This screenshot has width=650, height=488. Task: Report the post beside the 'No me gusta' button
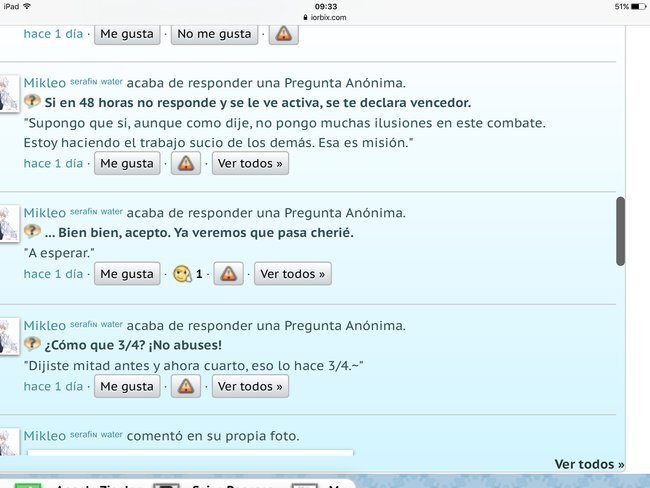point(283,34)
